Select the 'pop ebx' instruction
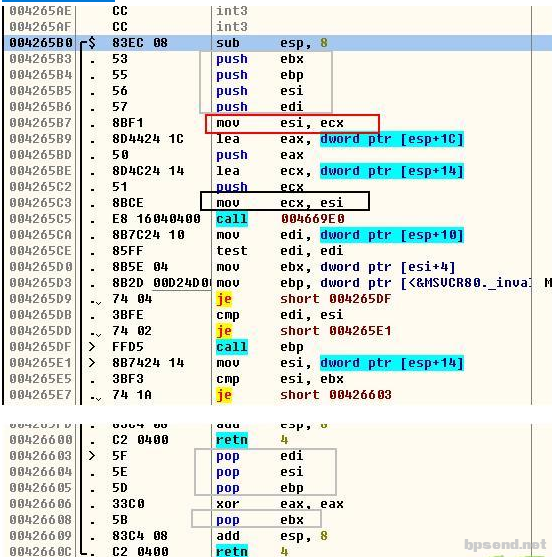Image resolution: width=552 pixels, height=557 pixels. coord(260,520)
